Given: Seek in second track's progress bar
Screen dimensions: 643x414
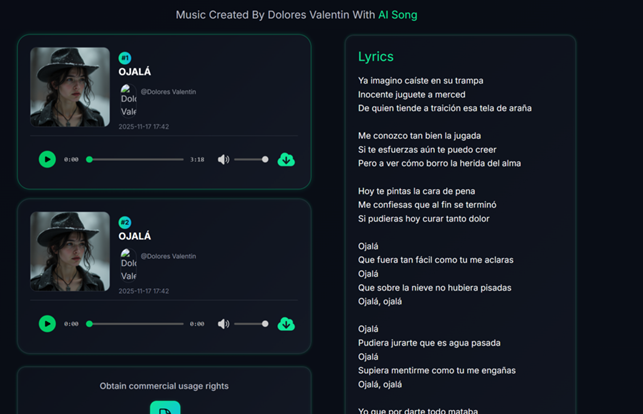Looking at the screenshot, I should click(135, 323).
